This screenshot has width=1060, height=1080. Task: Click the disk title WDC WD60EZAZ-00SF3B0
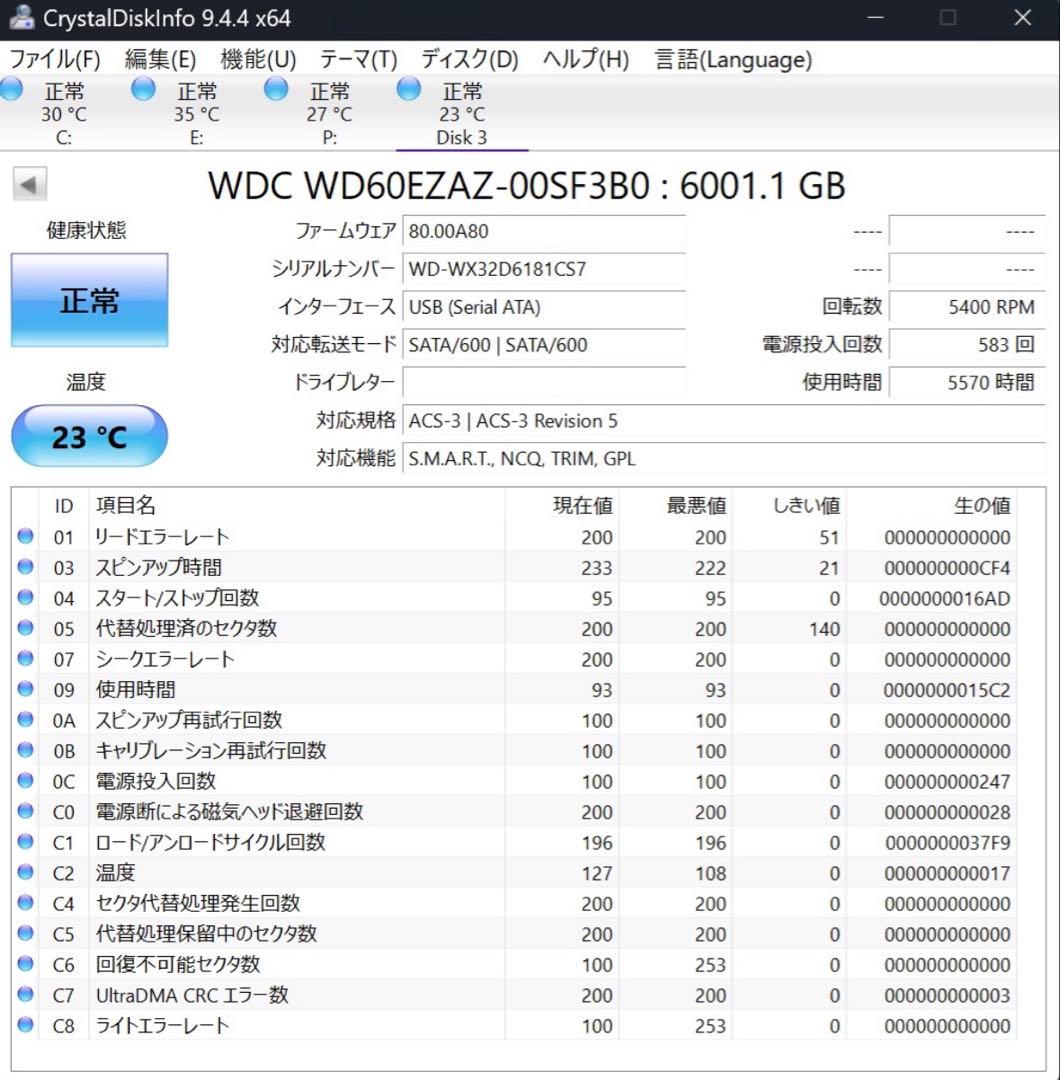(428, 185)
